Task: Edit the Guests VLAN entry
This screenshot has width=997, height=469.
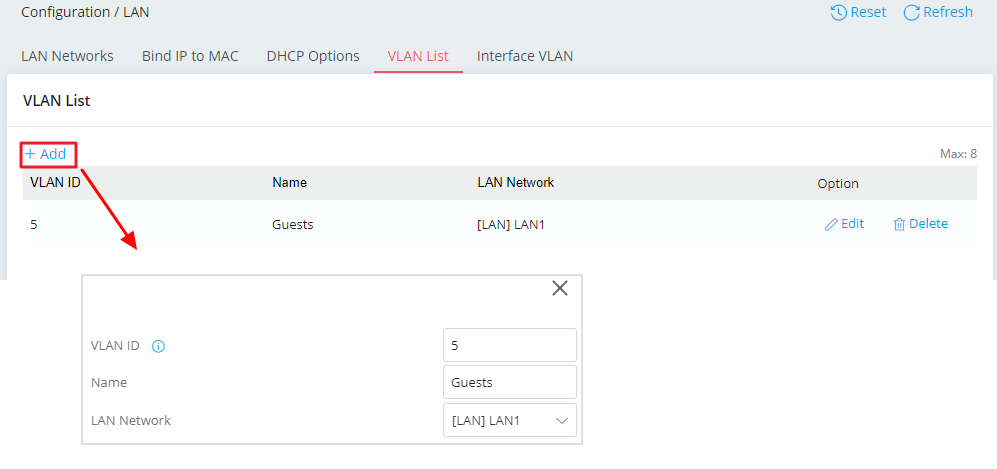Action: pos(844,224)
